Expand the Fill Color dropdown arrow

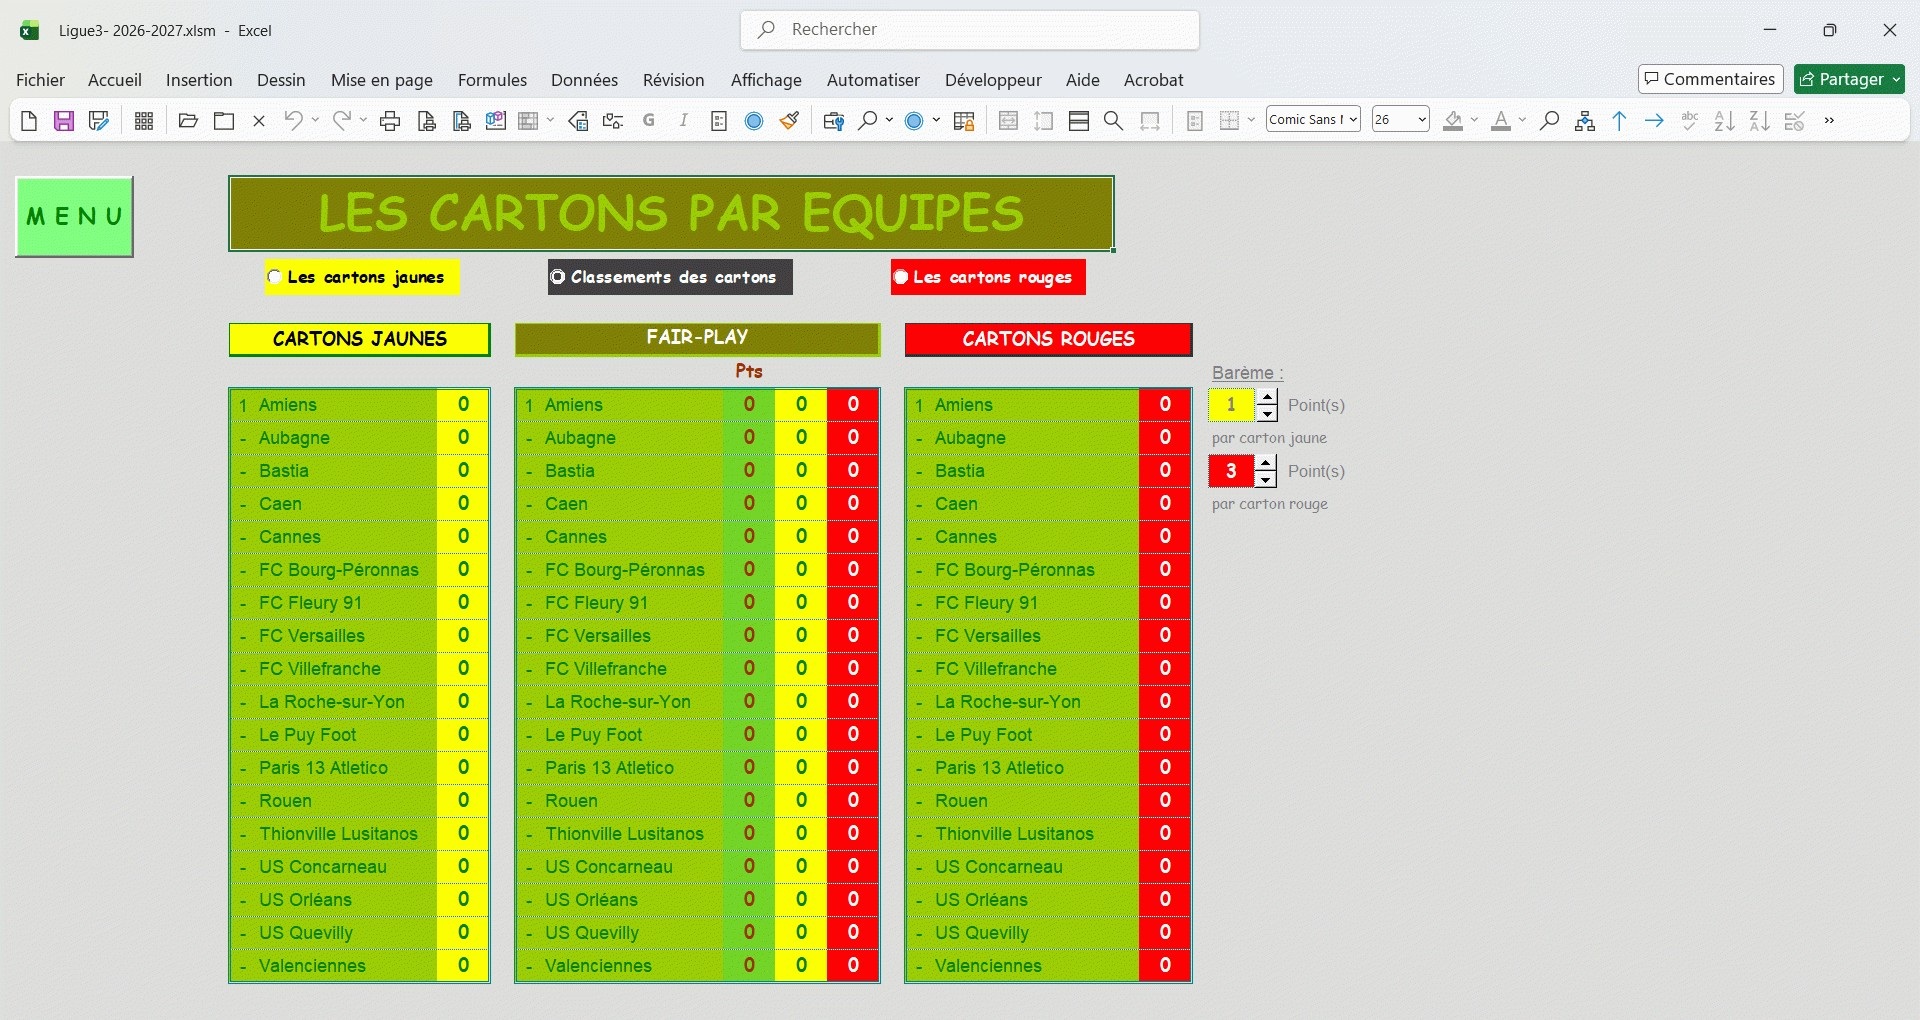(x=1475, y=121)
